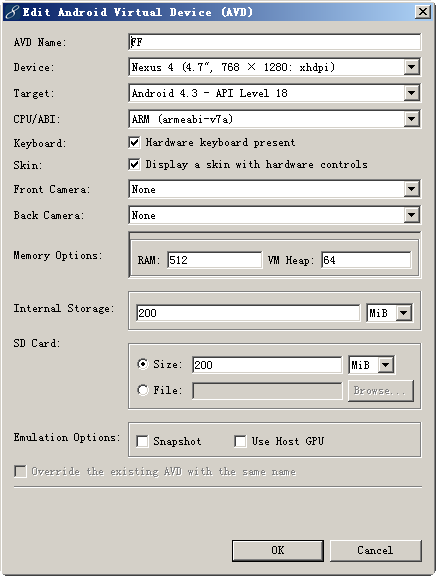Open the Device dropdown list
The width and height of the screenshot is (436, 576).
[411, 67]
